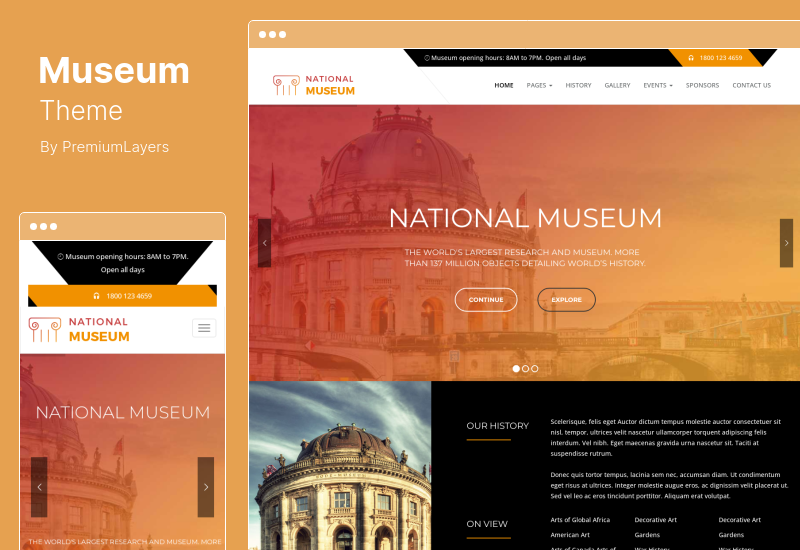Open the History menu item
This screenshot has width=800, height=550.
pos(578,85)
